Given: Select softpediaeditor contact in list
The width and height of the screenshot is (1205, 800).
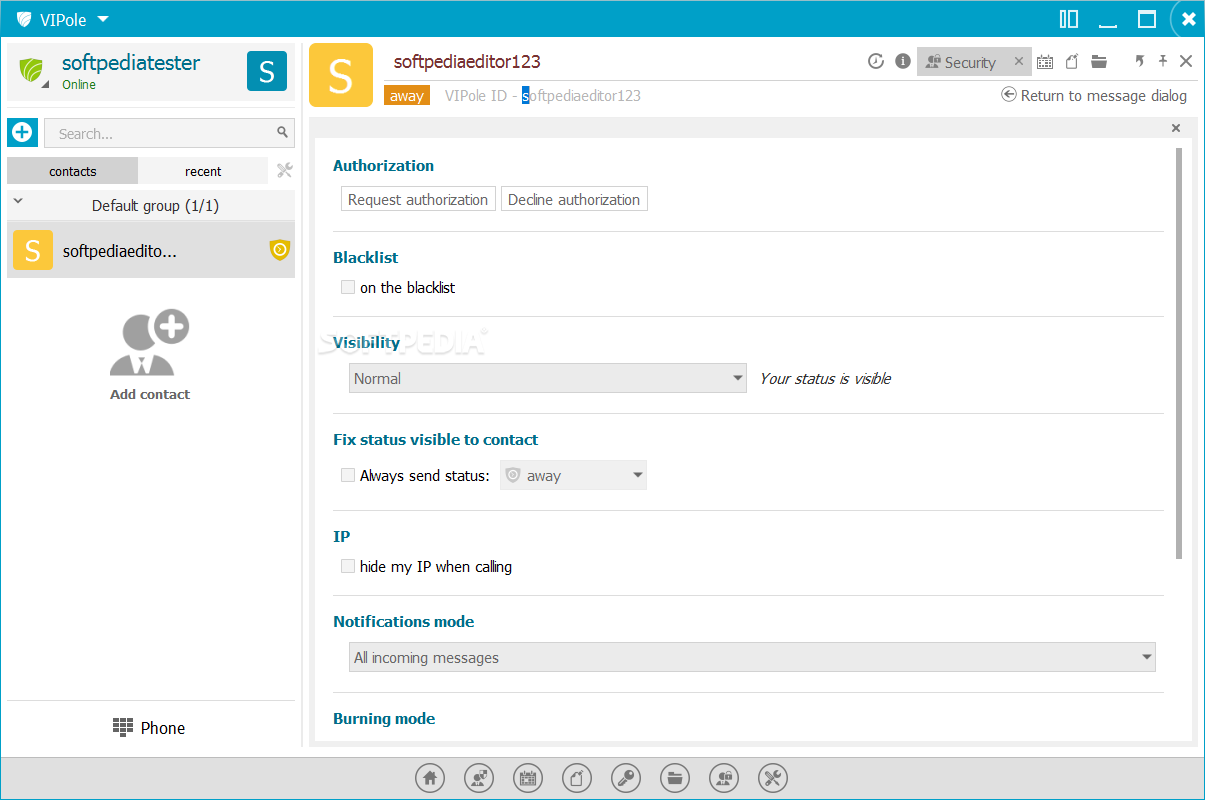Looking at the screenshot, I should 151,250.
